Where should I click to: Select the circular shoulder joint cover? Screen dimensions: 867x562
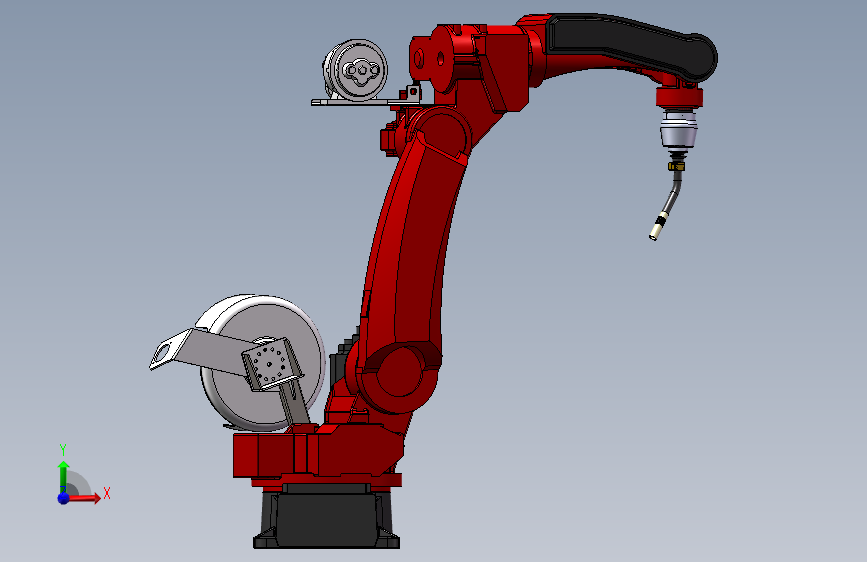tap(398, 371)
